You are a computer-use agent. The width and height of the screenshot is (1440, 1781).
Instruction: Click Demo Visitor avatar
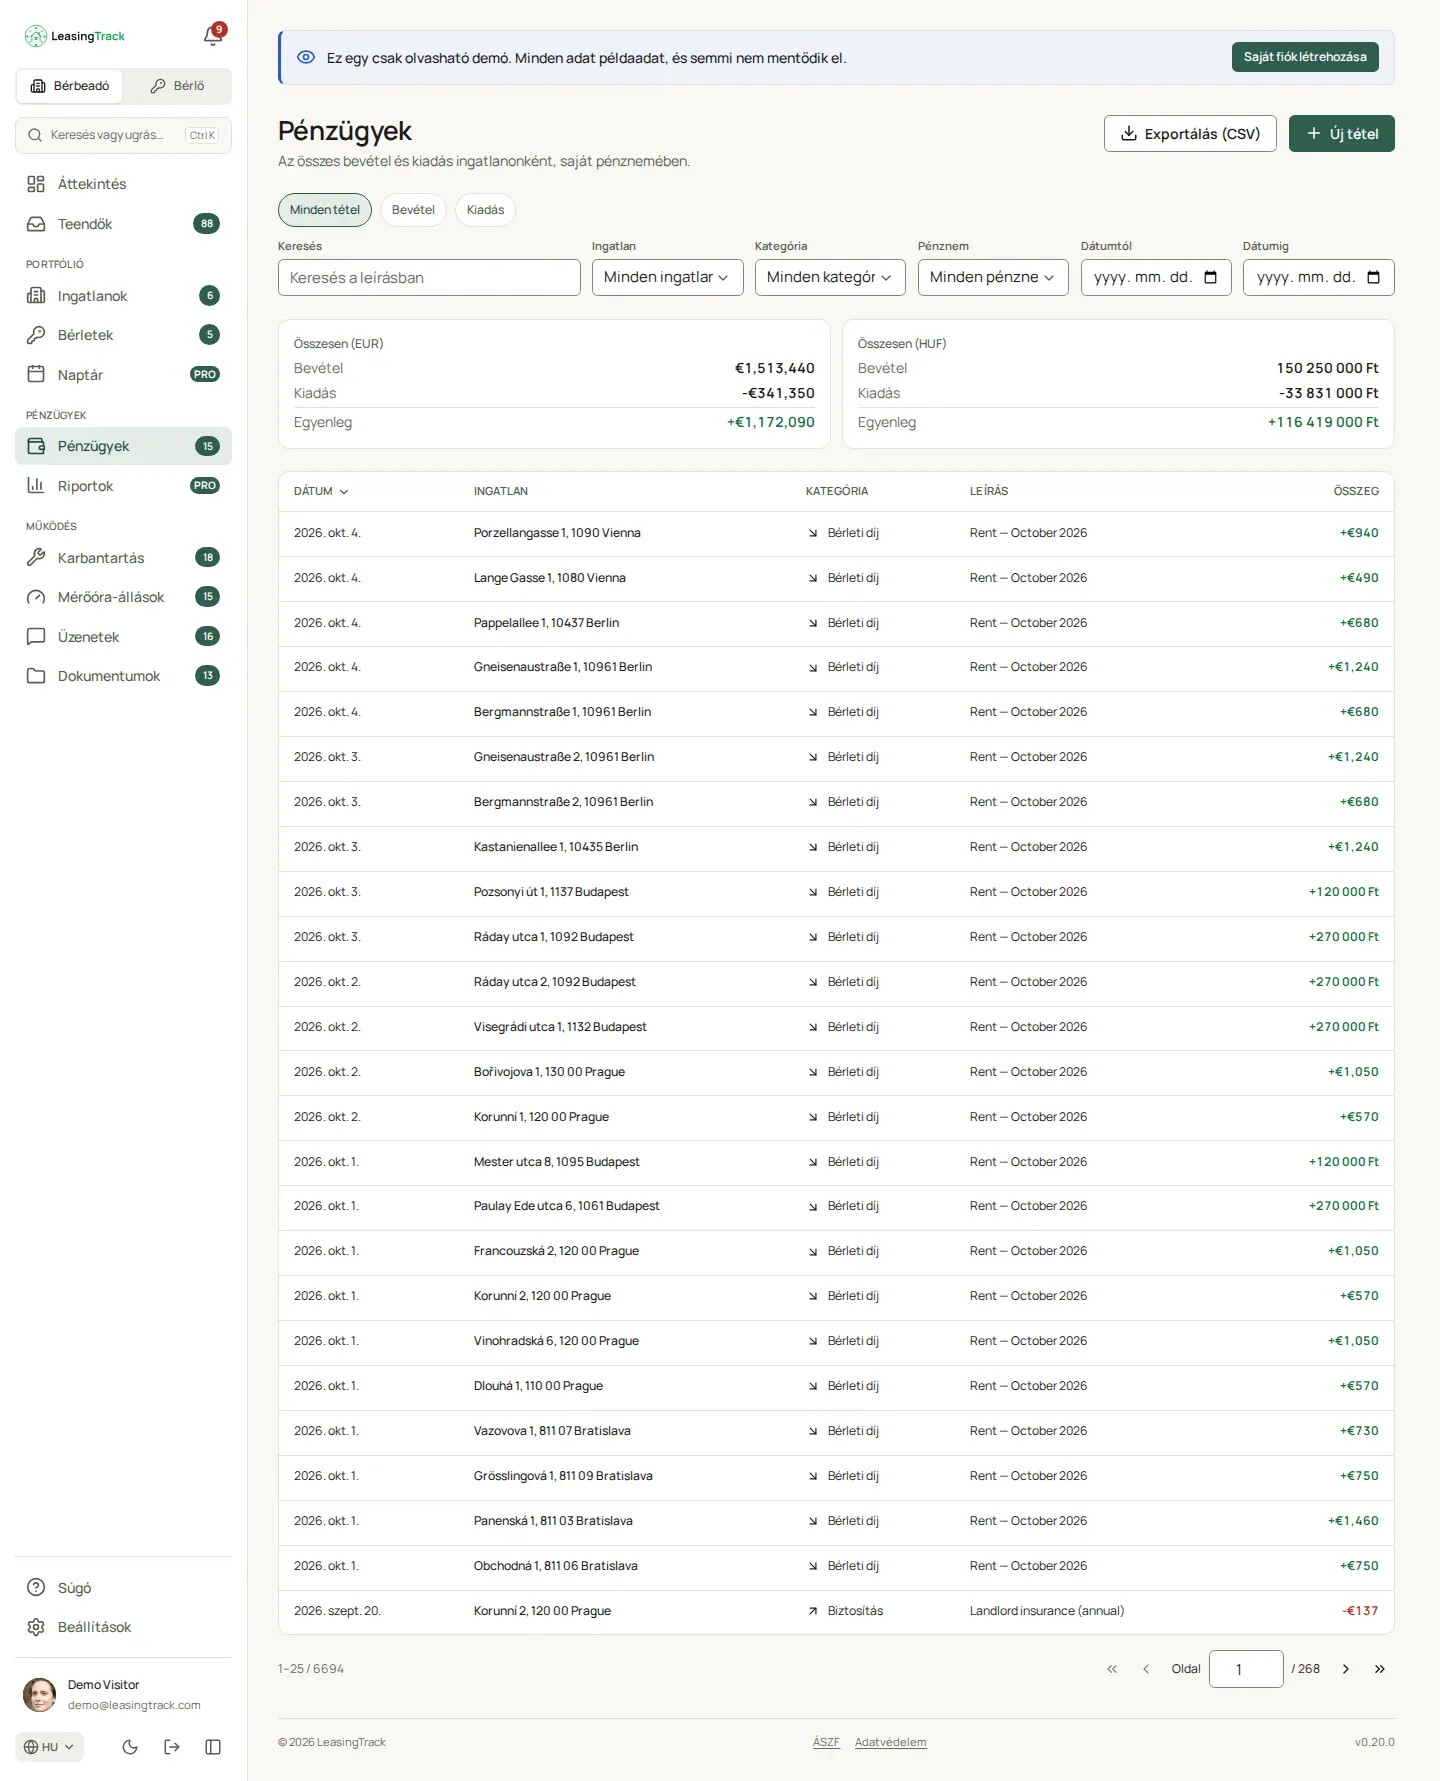(x=40, y=1695)
